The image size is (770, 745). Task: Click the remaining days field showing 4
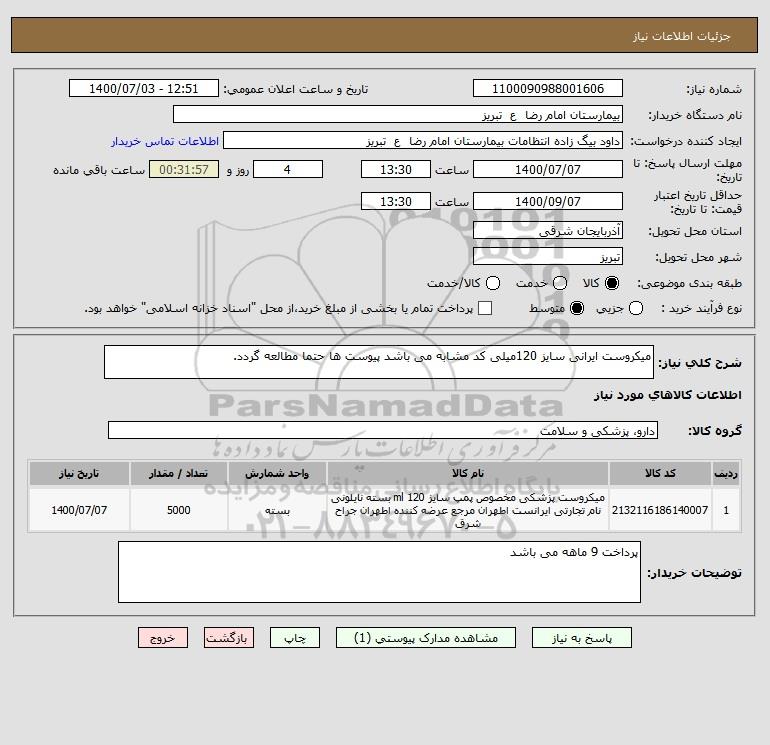[x=288, y=169]
